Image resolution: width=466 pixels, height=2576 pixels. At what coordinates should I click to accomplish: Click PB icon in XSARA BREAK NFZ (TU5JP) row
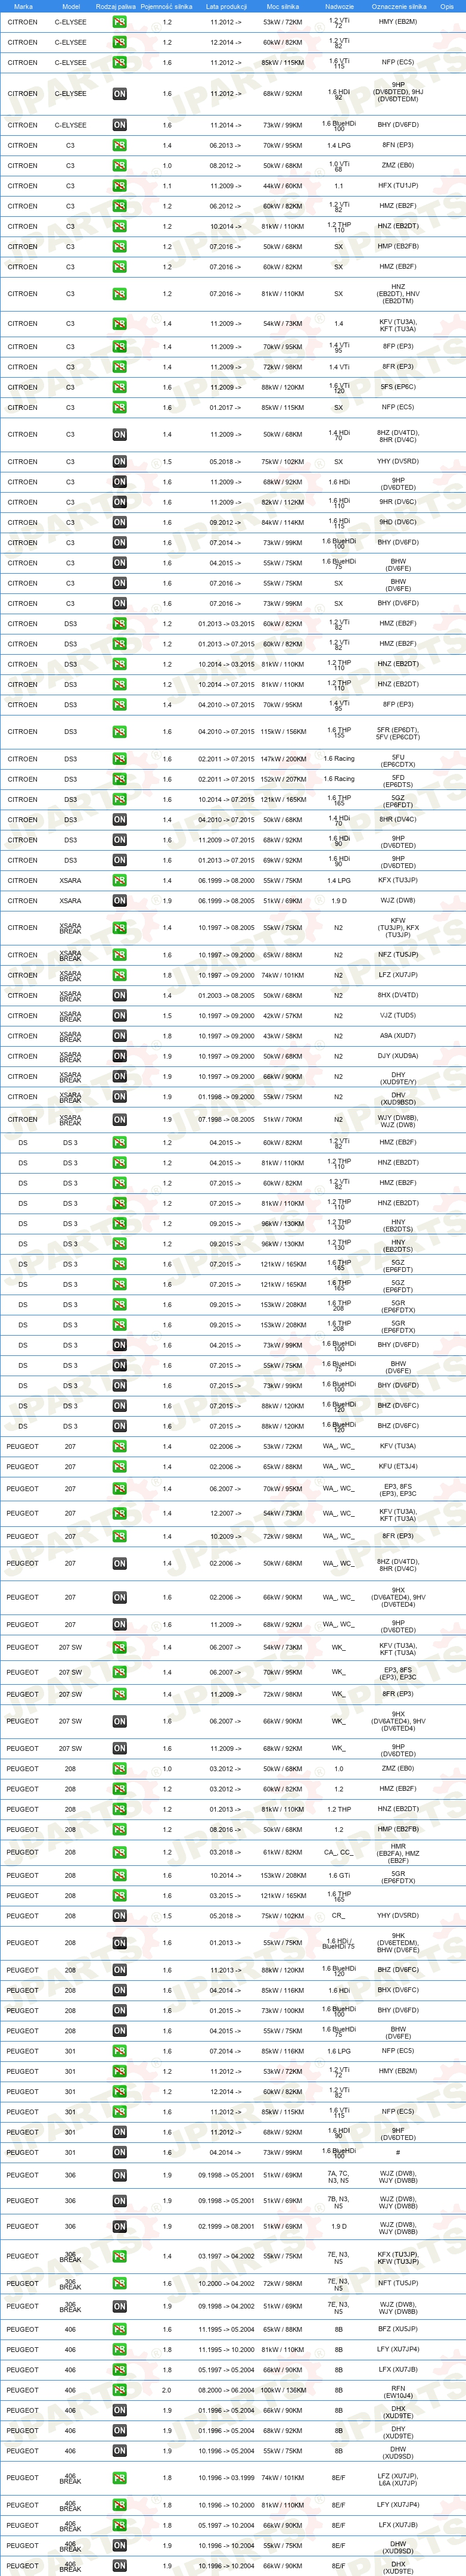click(x=119, y=955)
